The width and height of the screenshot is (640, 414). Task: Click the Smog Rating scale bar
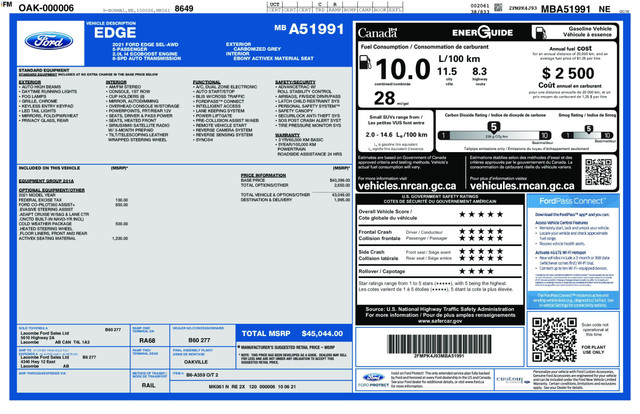[x=587, y=135]
